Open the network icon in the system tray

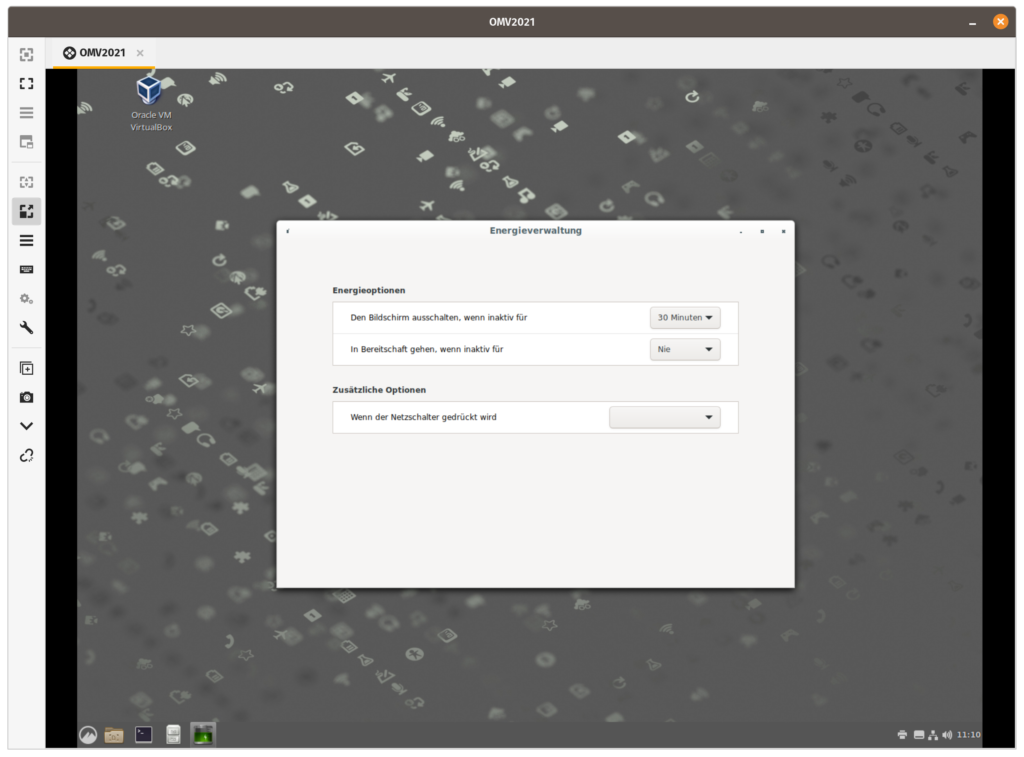pos(933,735)
